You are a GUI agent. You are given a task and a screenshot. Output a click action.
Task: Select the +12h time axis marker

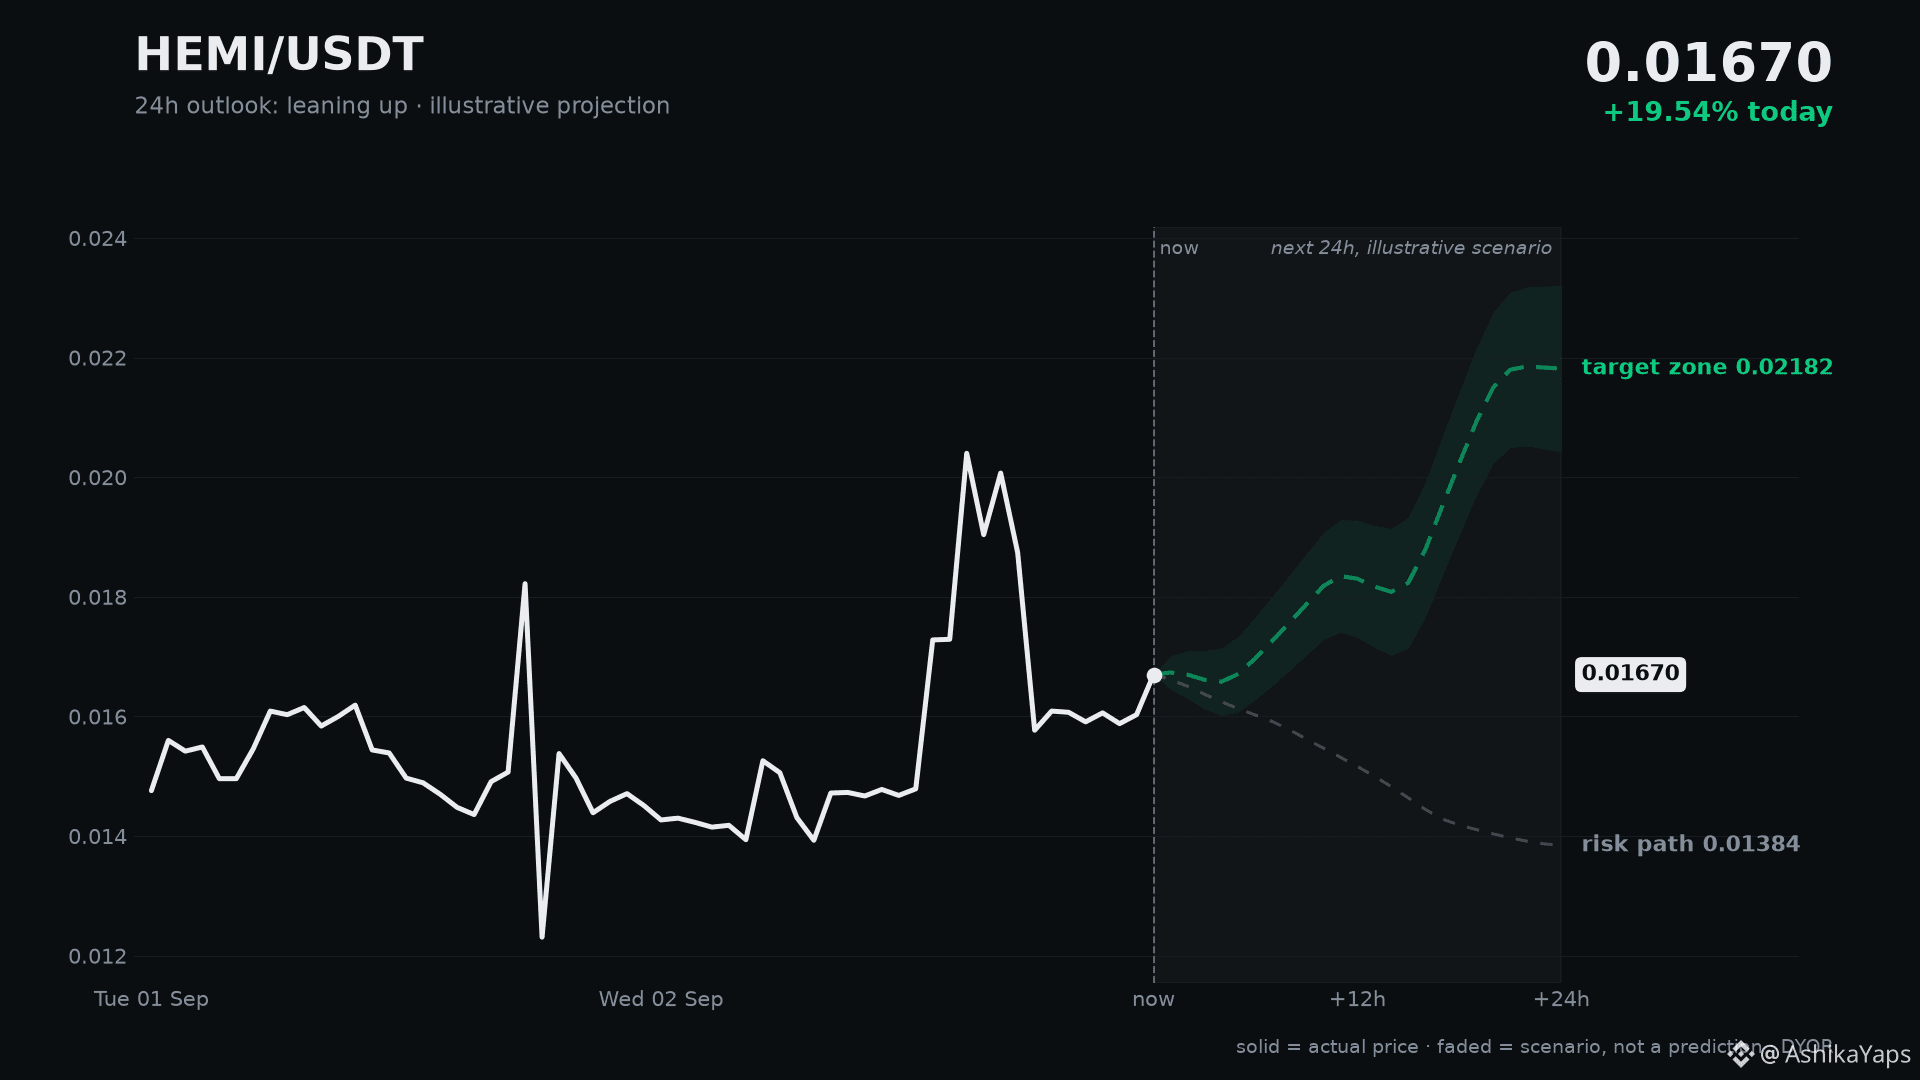1357,999
